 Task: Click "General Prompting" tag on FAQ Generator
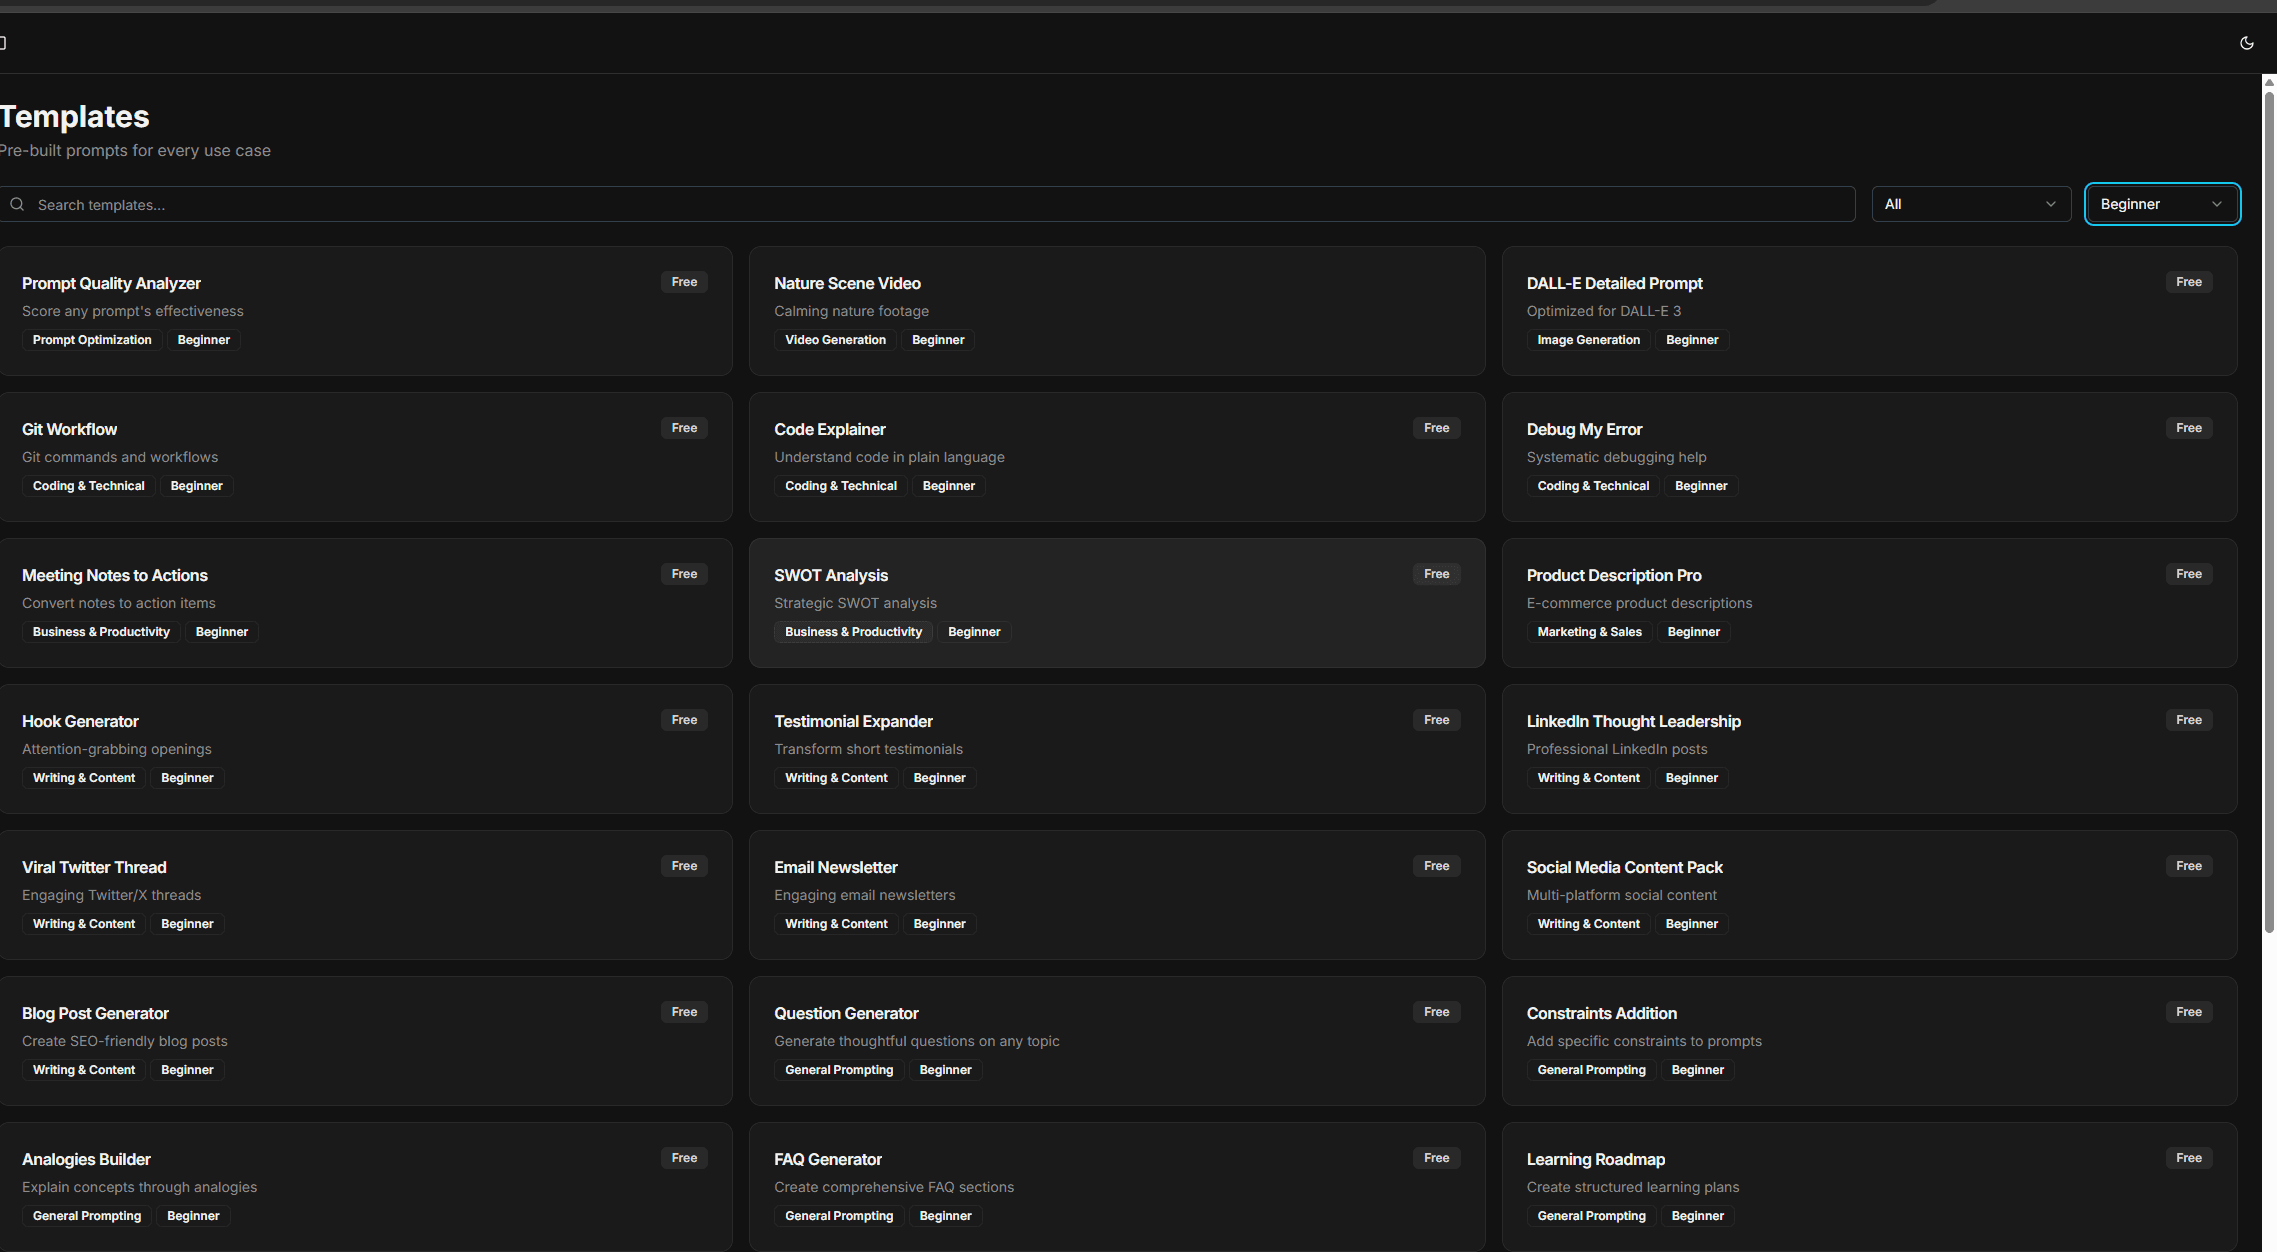[838, 1215]
